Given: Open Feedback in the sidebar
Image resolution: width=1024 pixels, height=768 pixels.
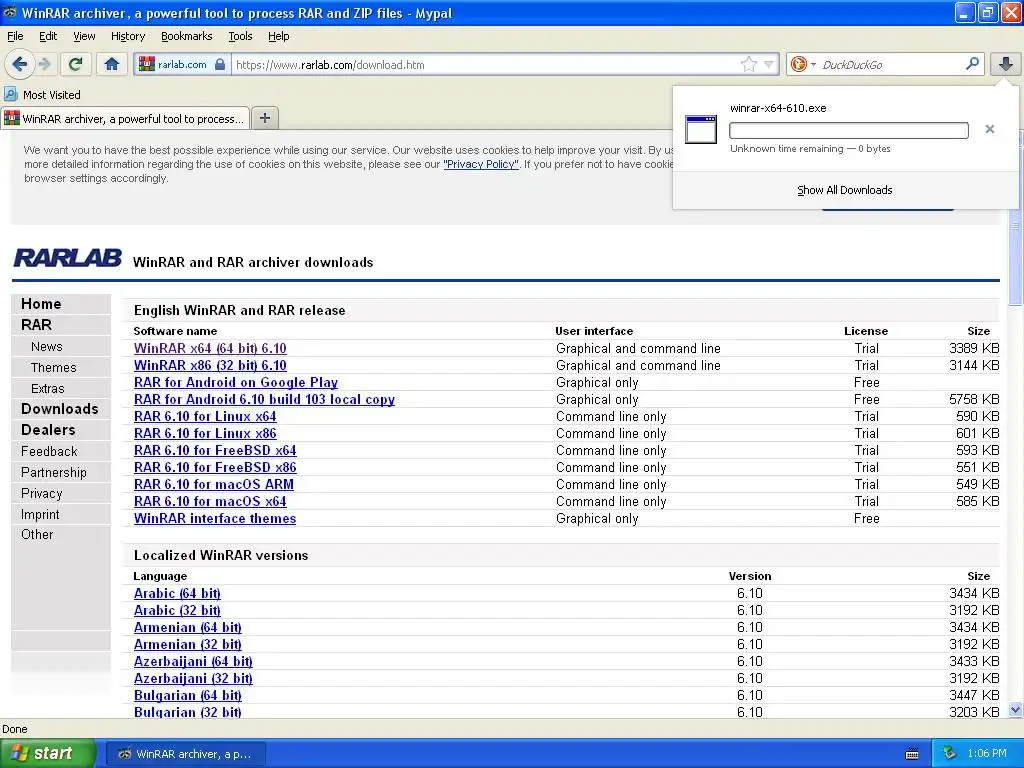Looking at the screenshot, I should pos(49,451).
